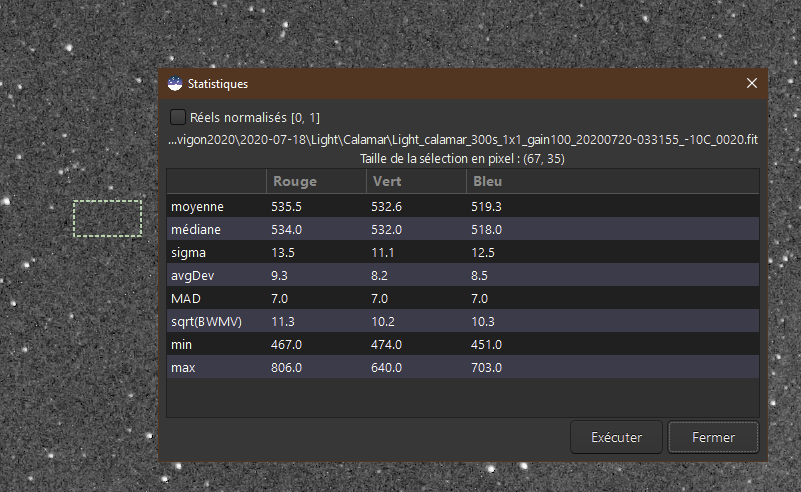Click the Rouge avgDev value 9.3

coord(279,275)
